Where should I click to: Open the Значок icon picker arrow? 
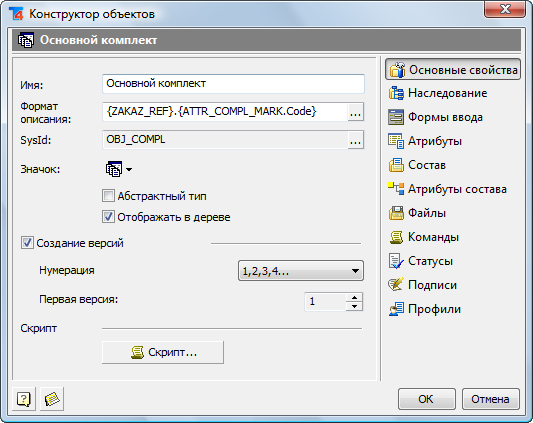[129, 169]
